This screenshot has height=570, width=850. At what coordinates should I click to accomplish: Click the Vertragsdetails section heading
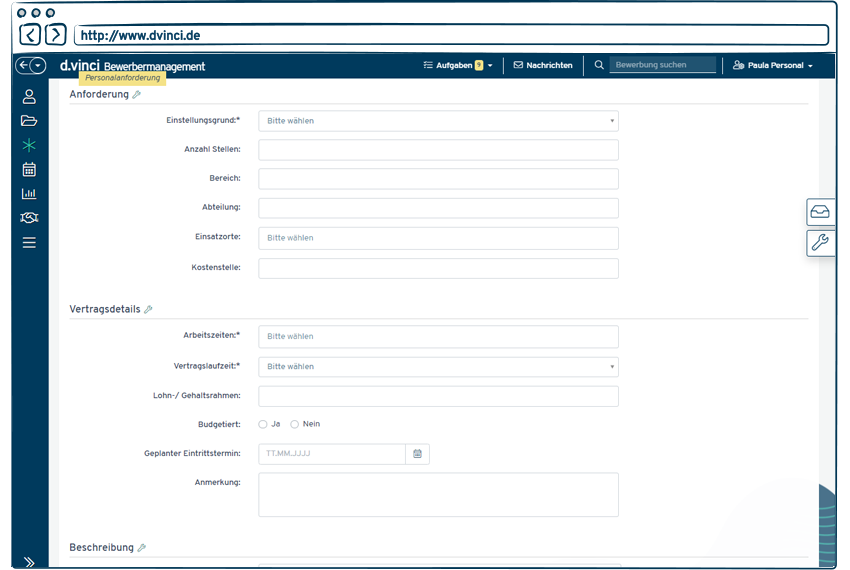(x=105, y=309)
